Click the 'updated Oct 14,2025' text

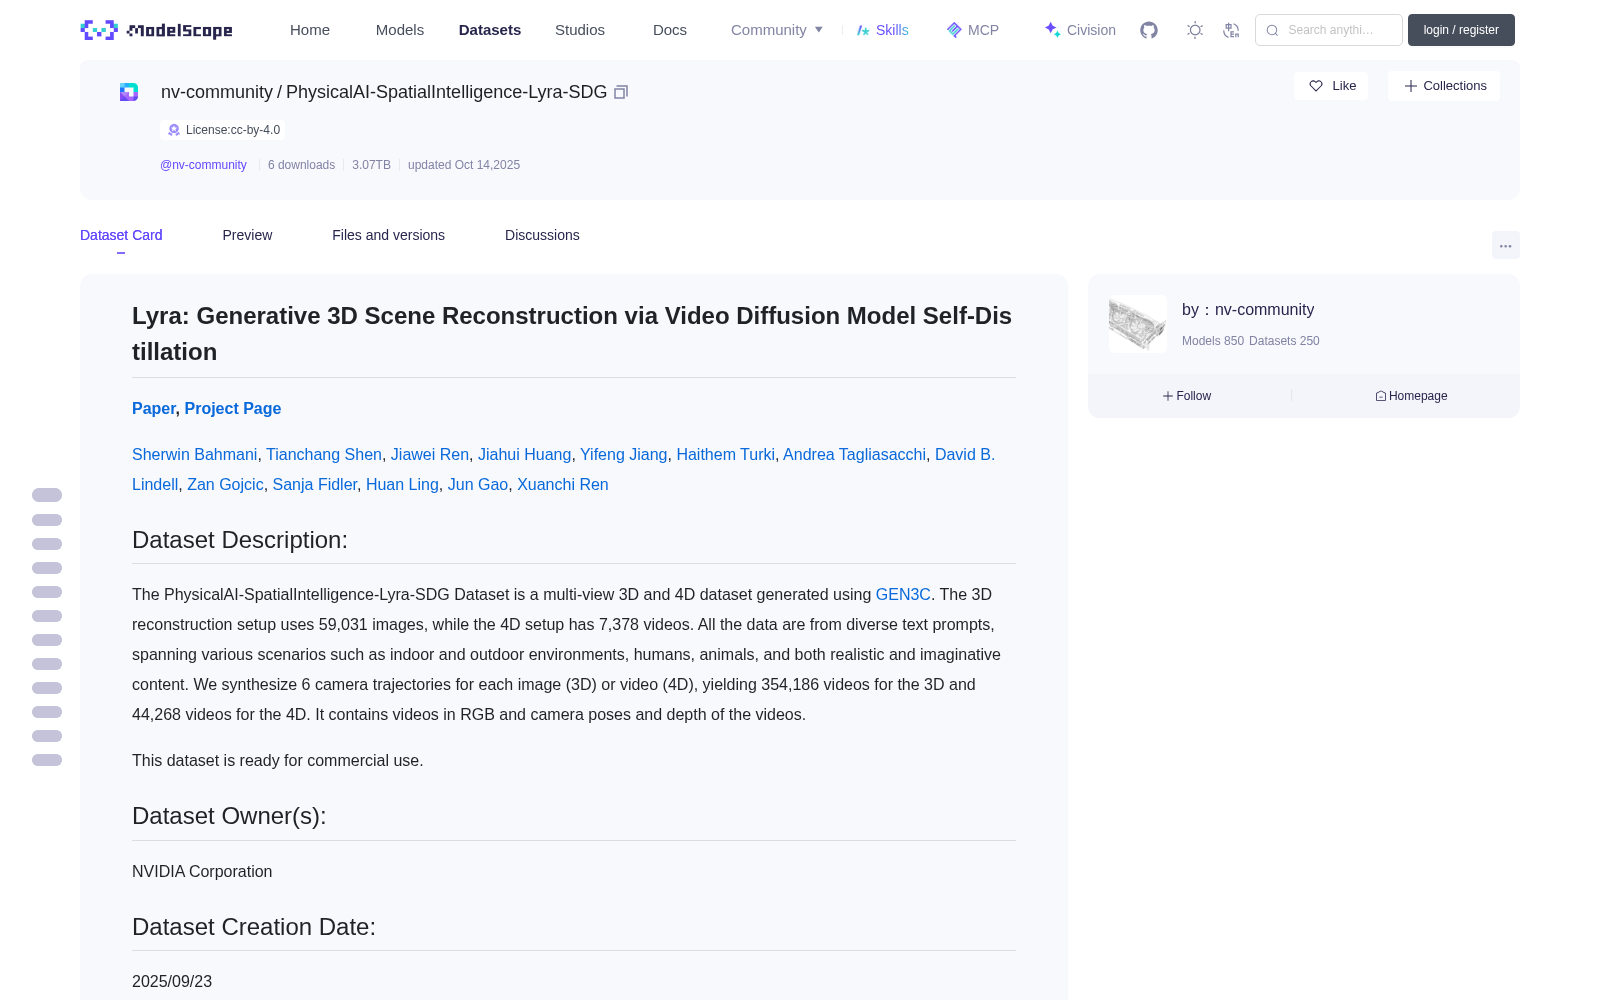pos(464,165)
